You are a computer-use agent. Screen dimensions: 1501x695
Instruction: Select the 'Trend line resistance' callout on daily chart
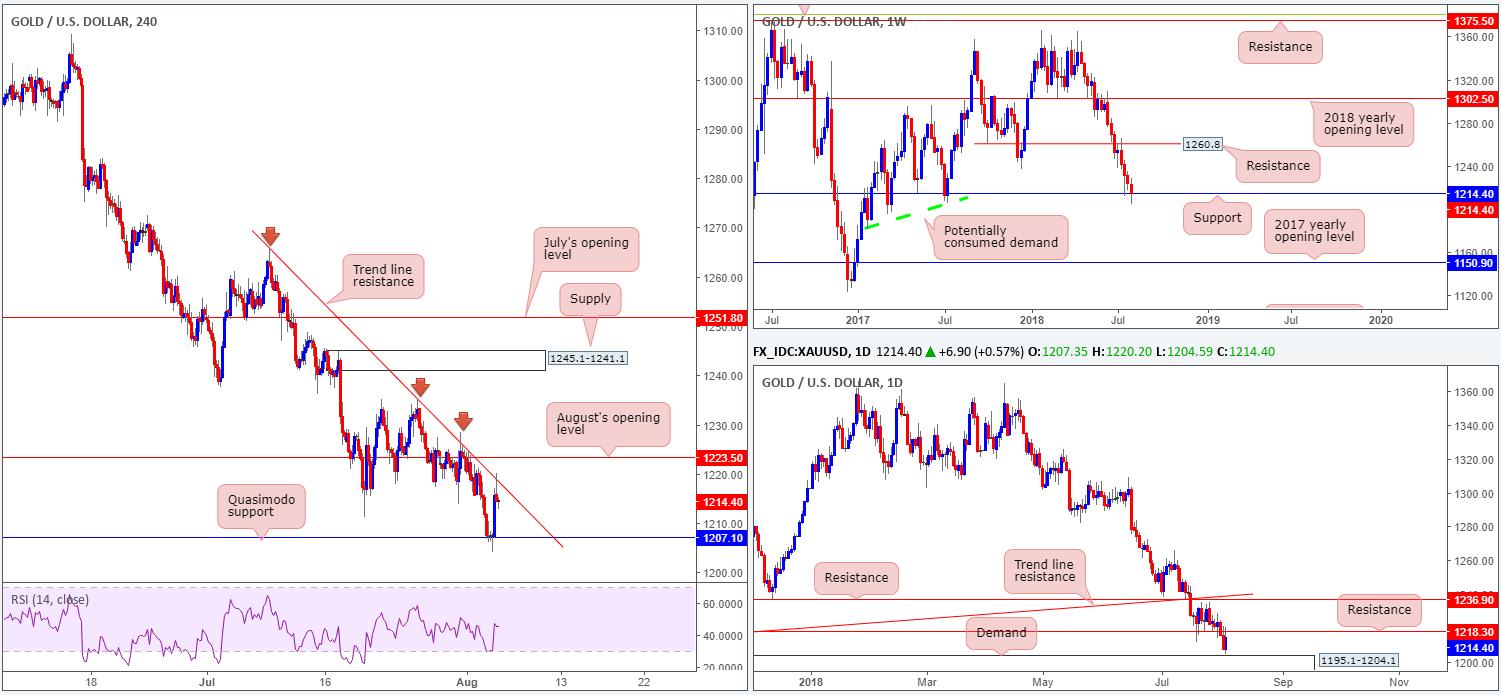(1045, 570)
